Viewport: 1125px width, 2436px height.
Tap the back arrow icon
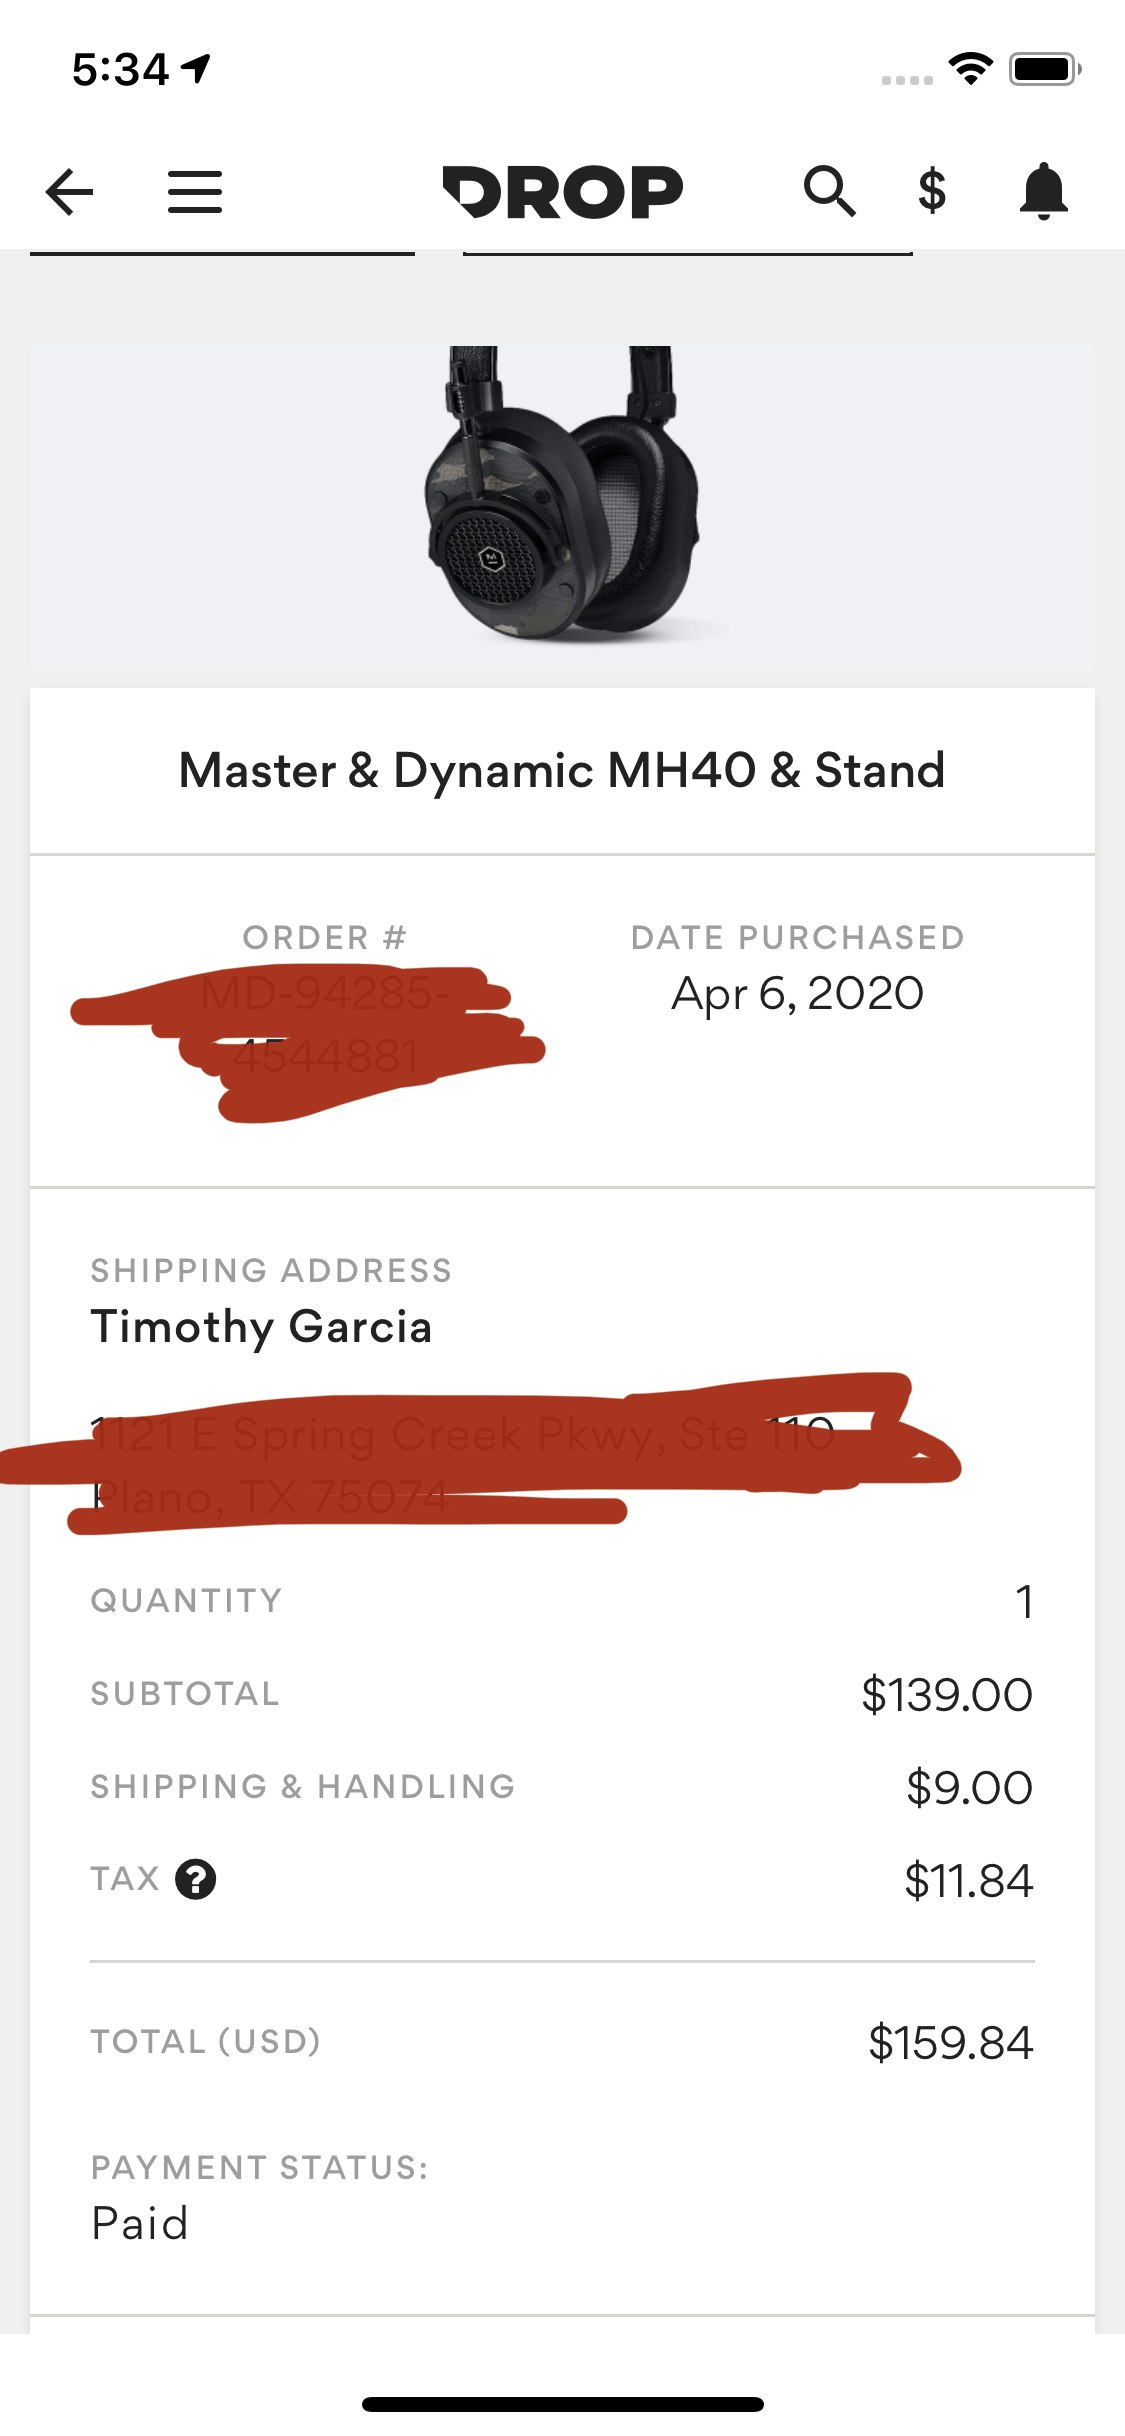point(70,191)
